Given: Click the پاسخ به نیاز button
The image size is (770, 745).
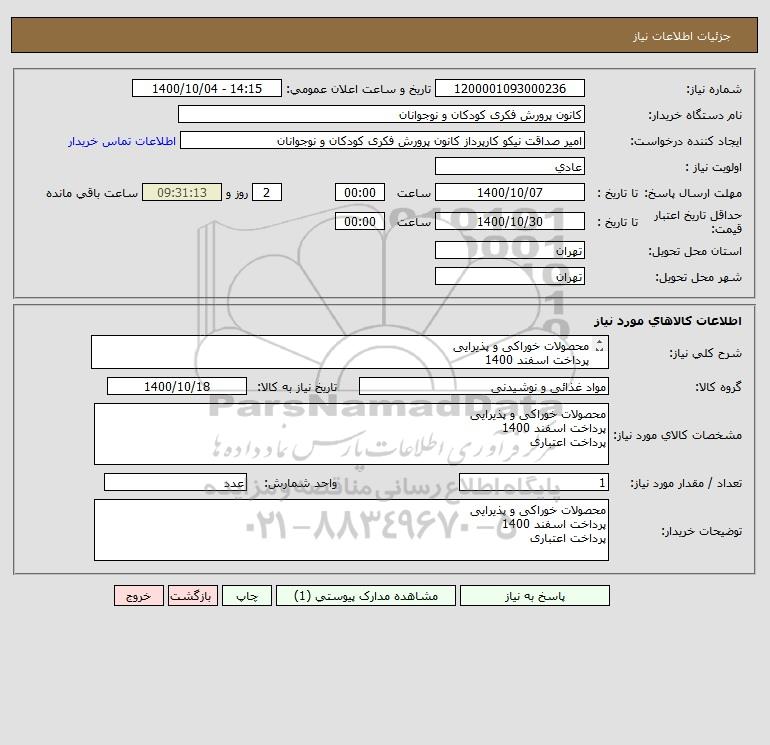Looking at the screenshot, I should click(535, 596).
